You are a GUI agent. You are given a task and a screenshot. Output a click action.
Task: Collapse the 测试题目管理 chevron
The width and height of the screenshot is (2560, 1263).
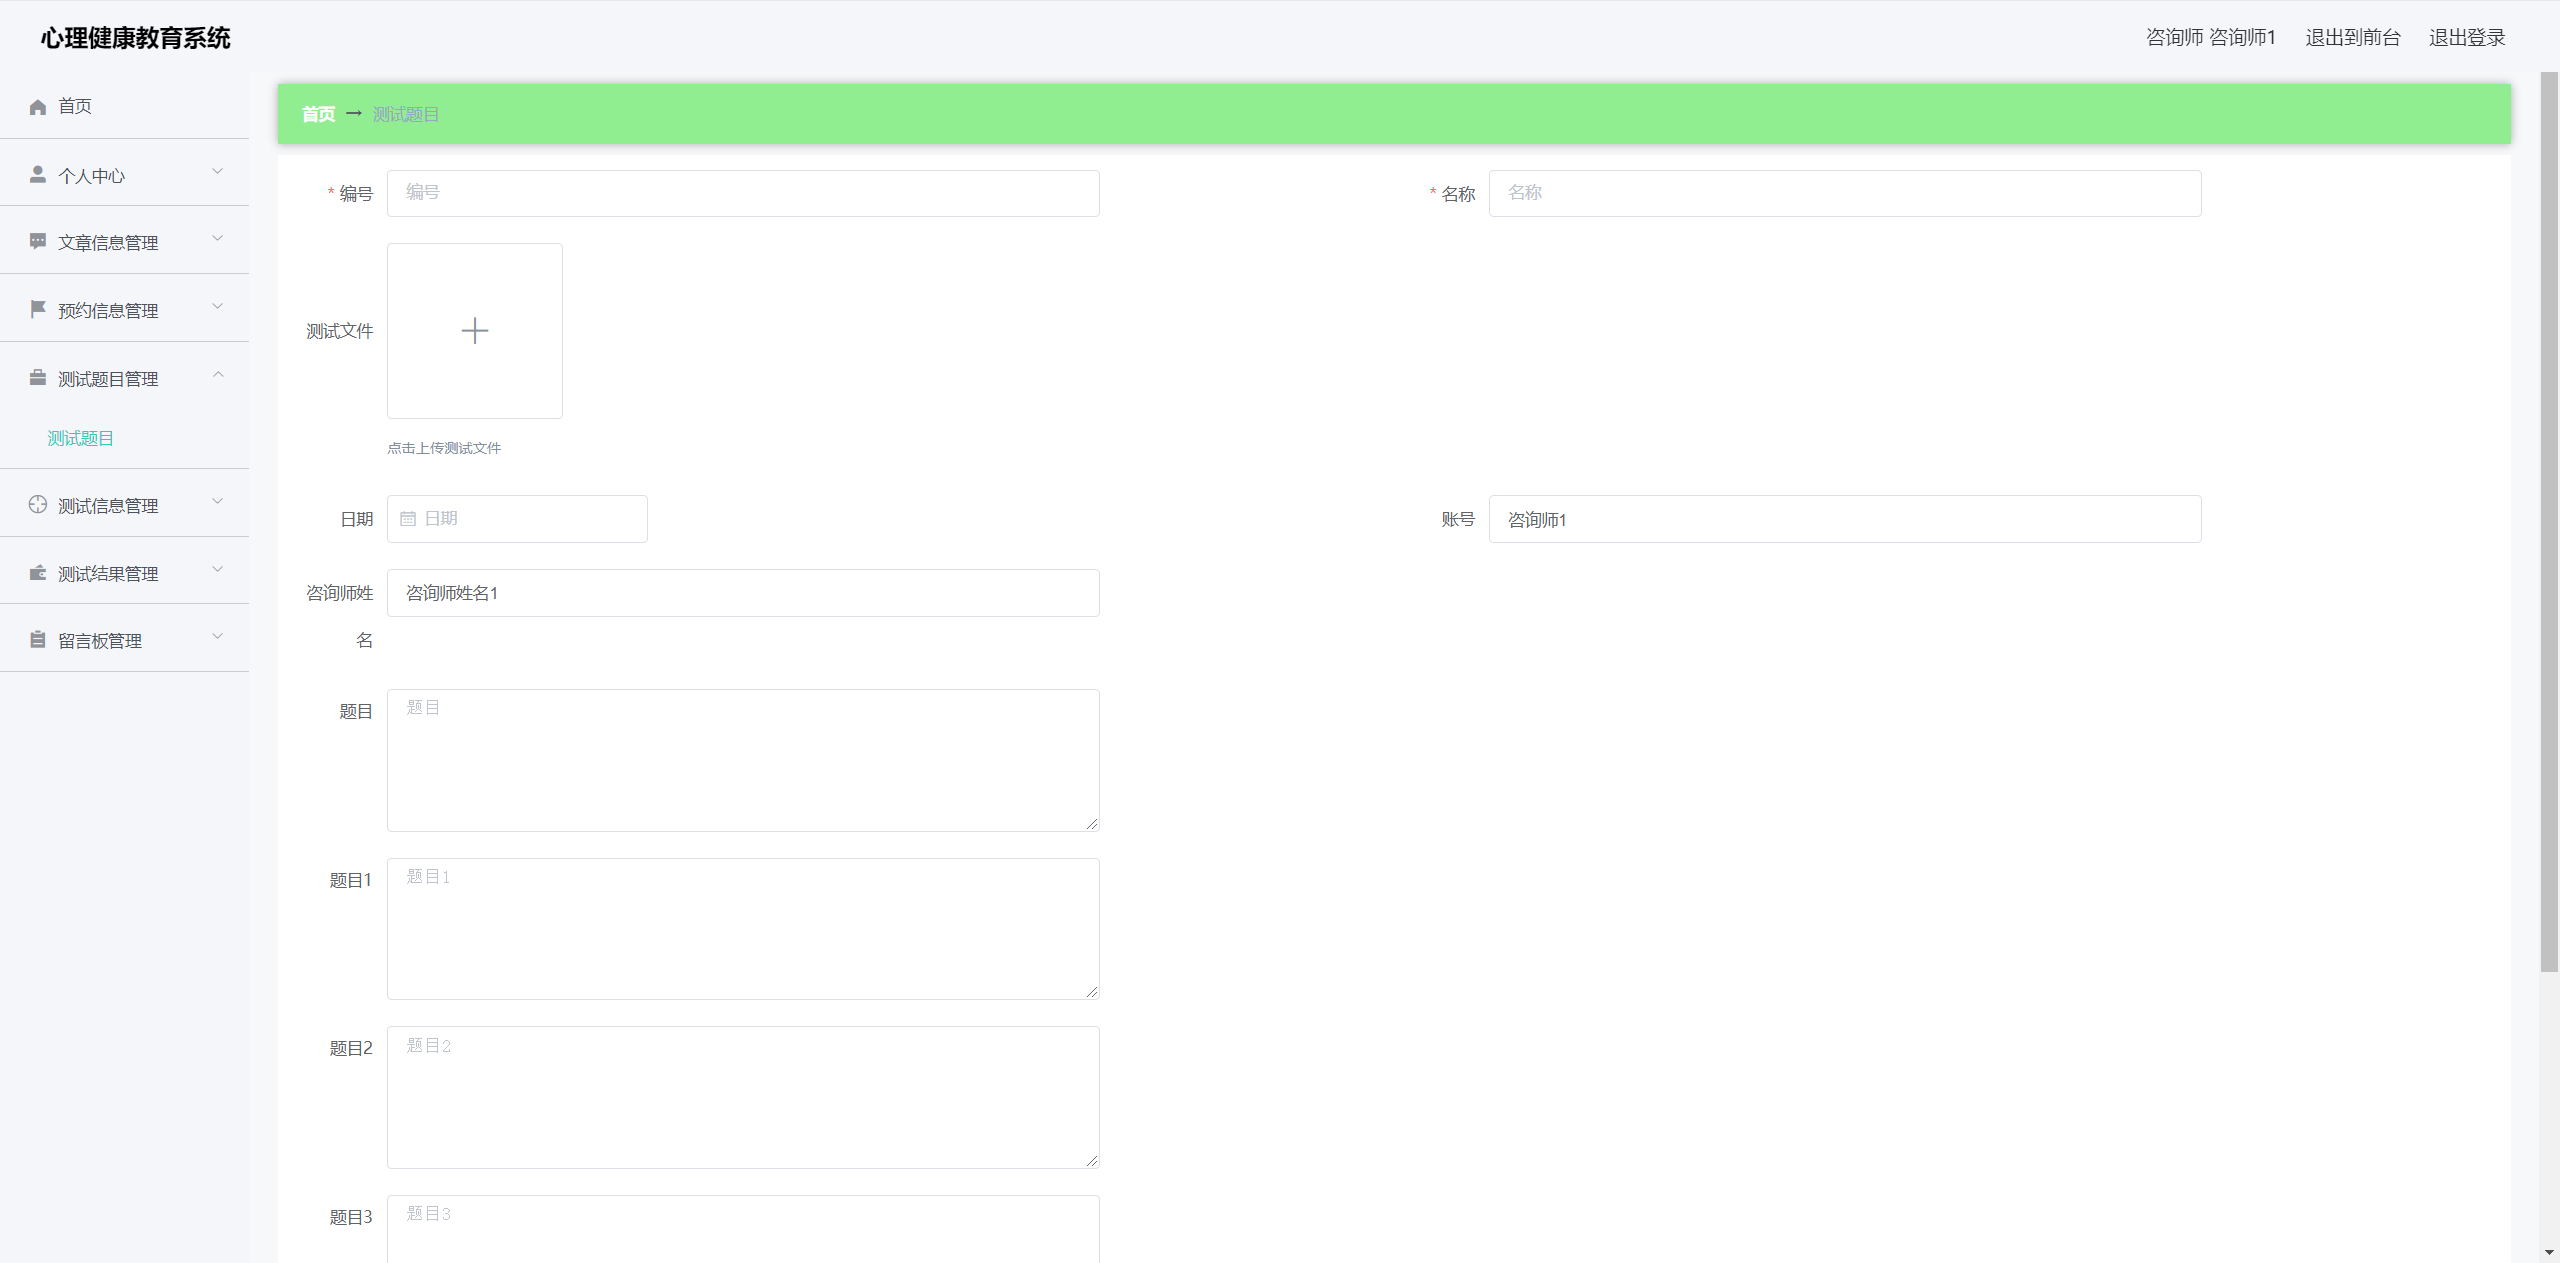click(218, 375)
